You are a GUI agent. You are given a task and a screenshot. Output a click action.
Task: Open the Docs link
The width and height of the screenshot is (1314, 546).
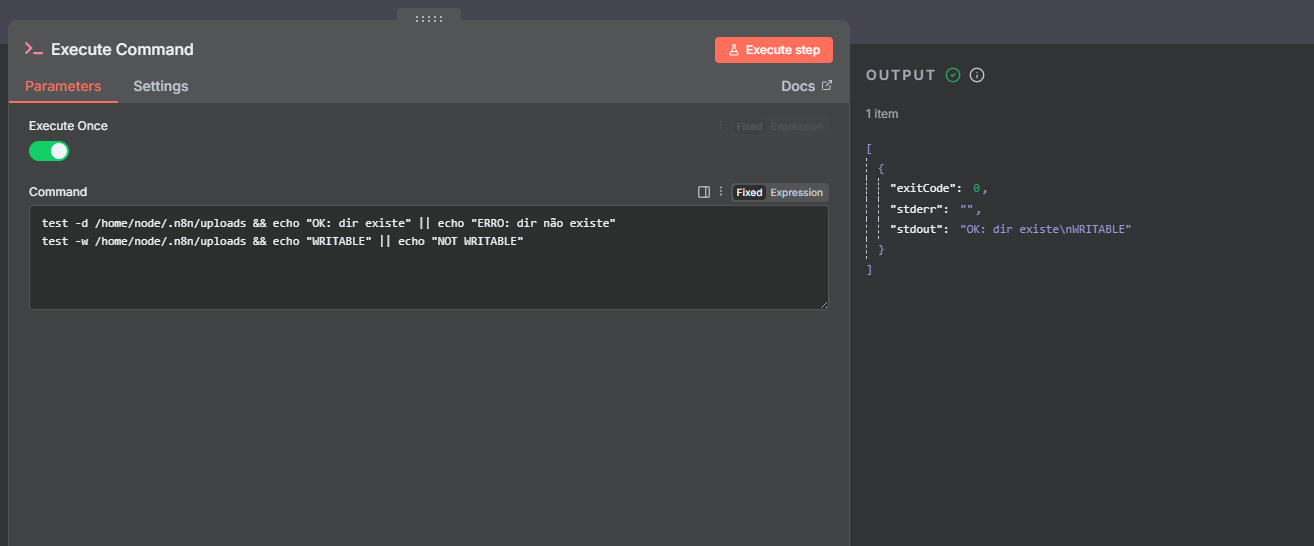798,86
